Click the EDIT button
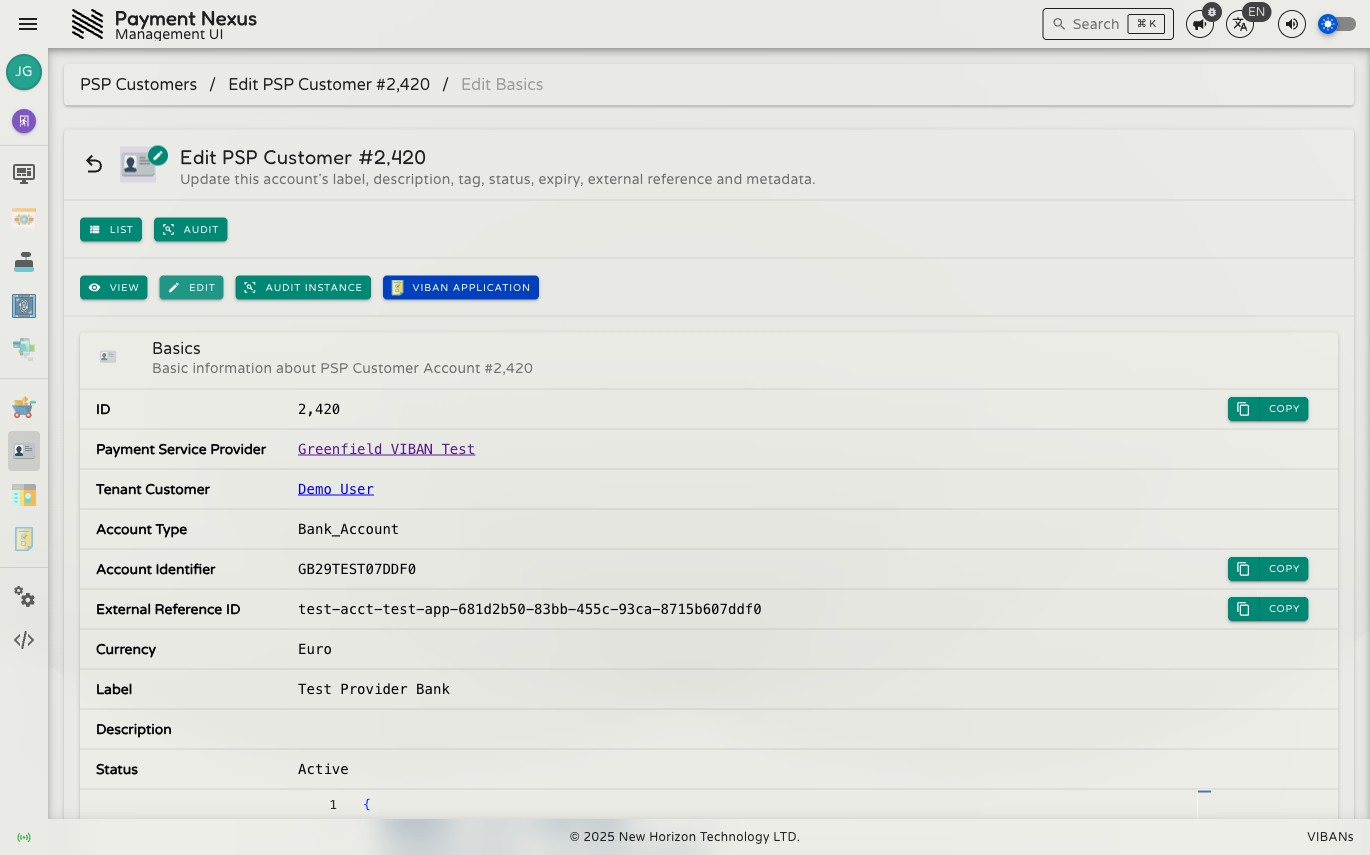This screenshot has height=855, width=1370. point(192,288)
